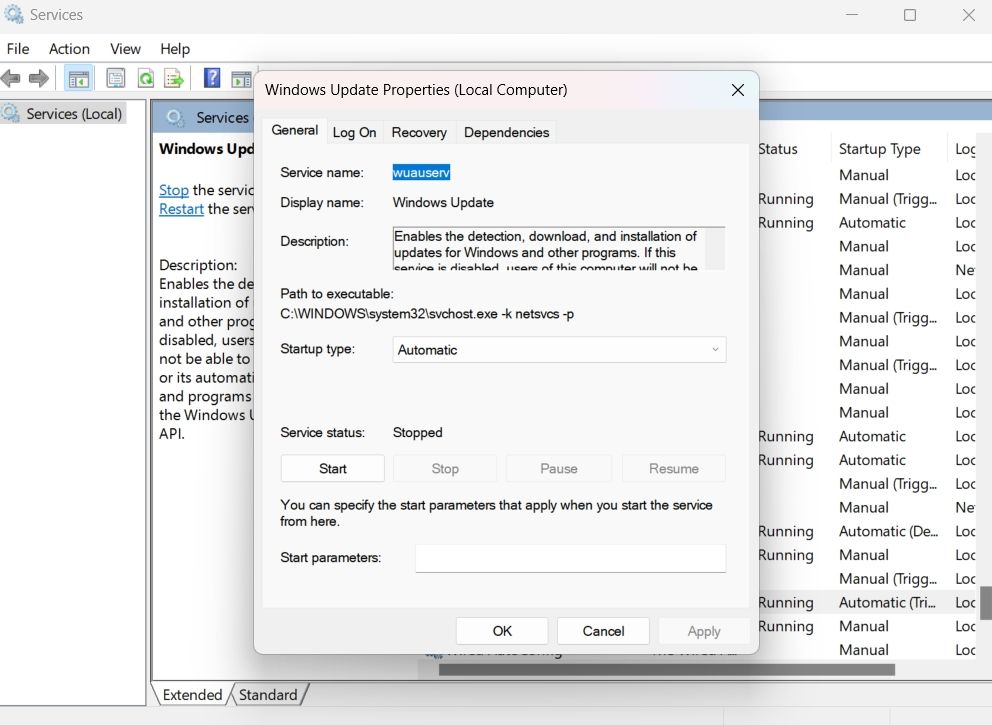Image resolution: width=992 pixels, height=725 pixels.
Task: Confirm the dialog with OK
Action: pyautogui.click(x=502, y=631)
